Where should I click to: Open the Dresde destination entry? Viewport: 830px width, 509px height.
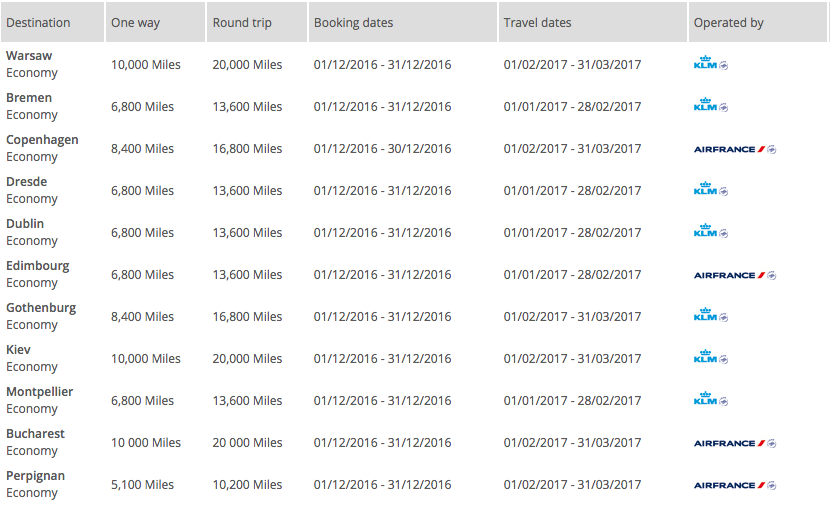coord(27,182)
